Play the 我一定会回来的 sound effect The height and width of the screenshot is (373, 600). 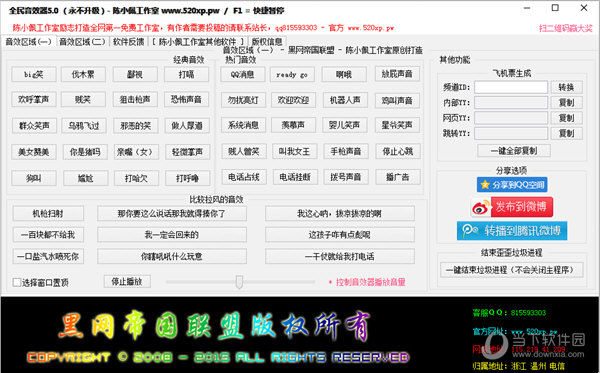[172, 235]
